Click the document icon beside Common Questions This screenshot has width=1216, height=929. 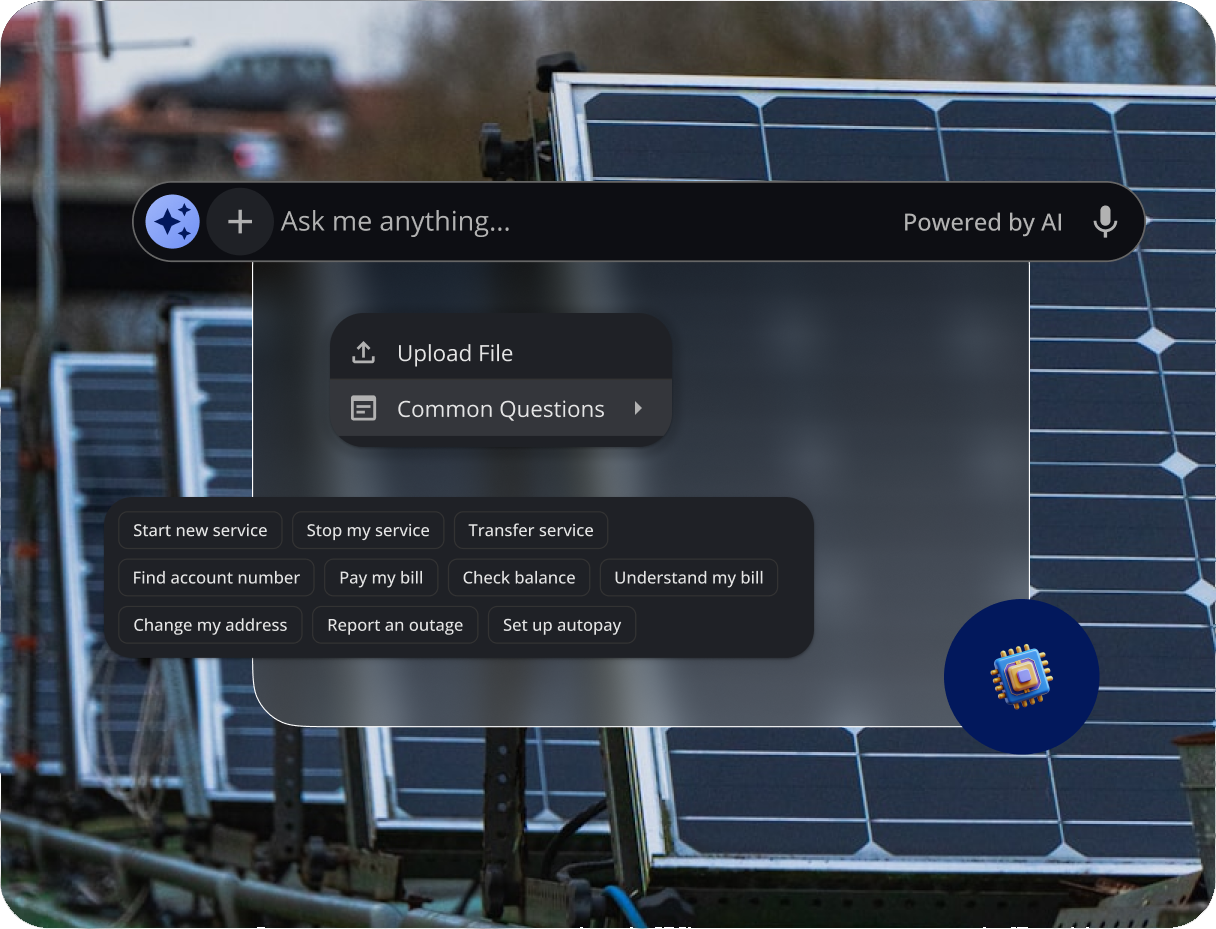pyautogui.click(x=362, y=408)
